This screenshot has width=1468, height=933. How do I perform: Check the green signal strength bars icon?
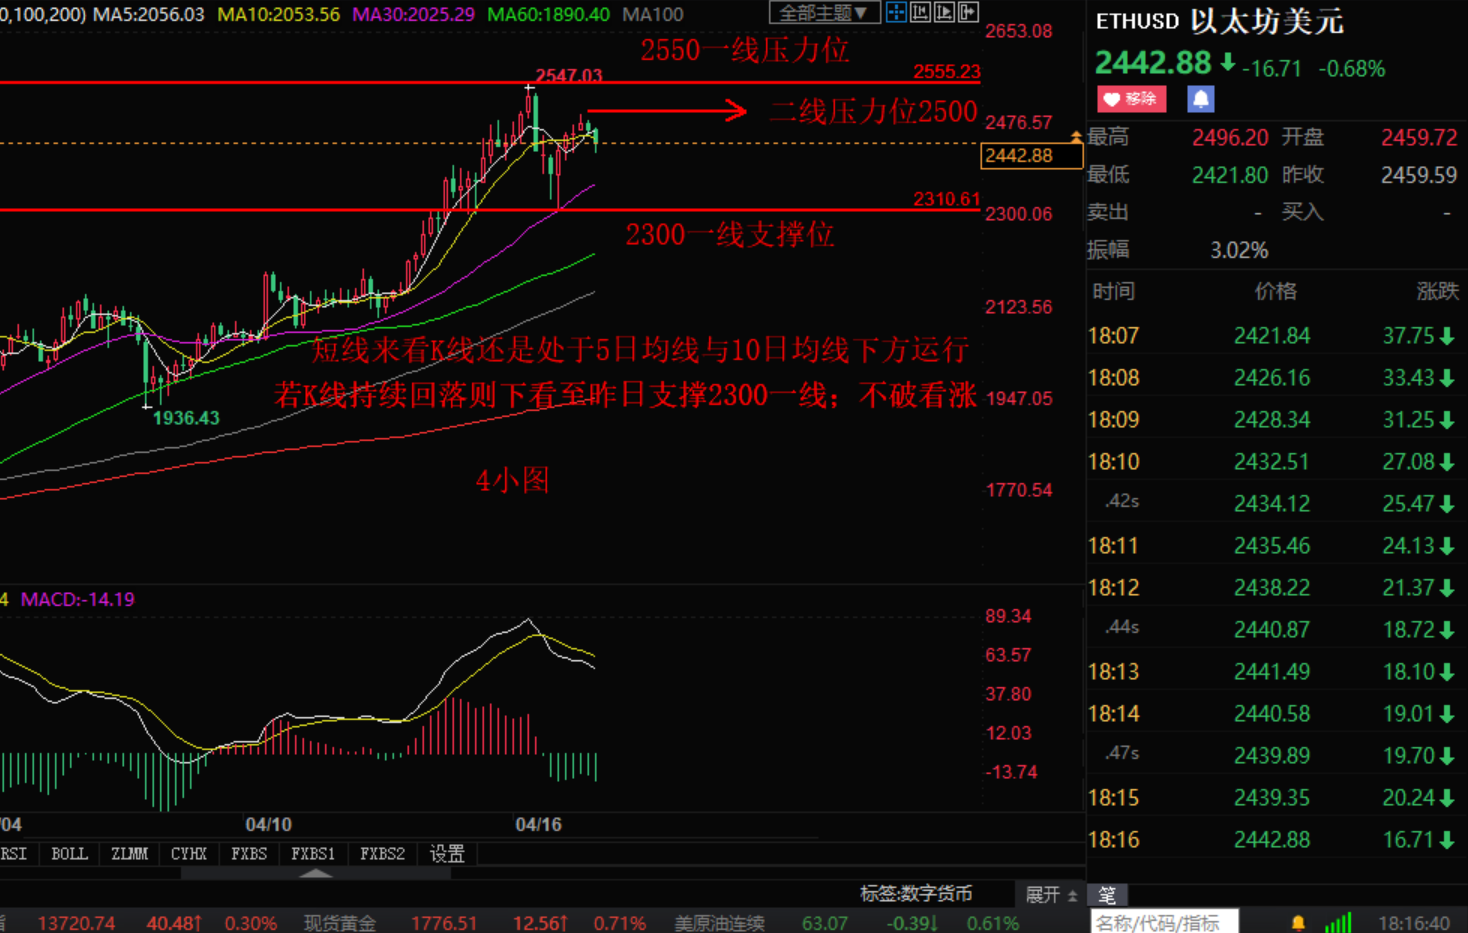pyautogui.click(x=1338, y=922)
